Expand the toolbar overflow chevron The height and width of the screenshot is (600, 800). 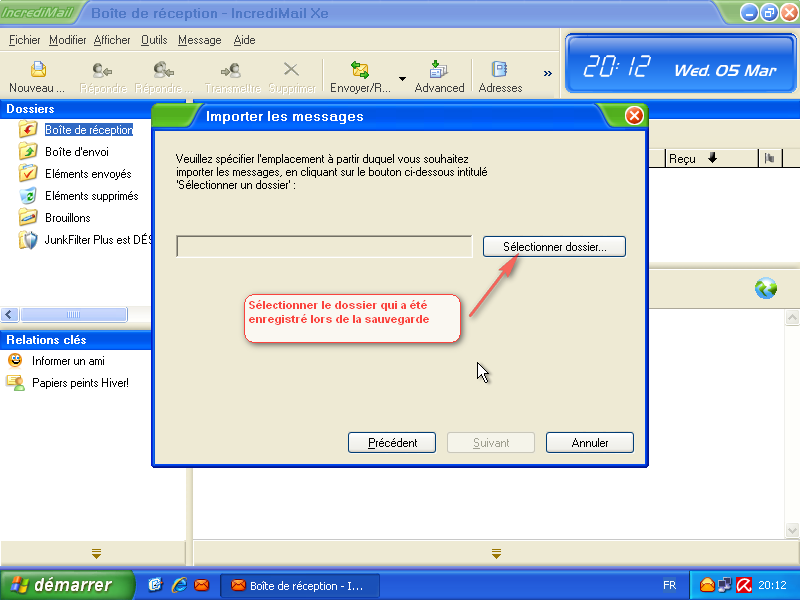point(547,73)
